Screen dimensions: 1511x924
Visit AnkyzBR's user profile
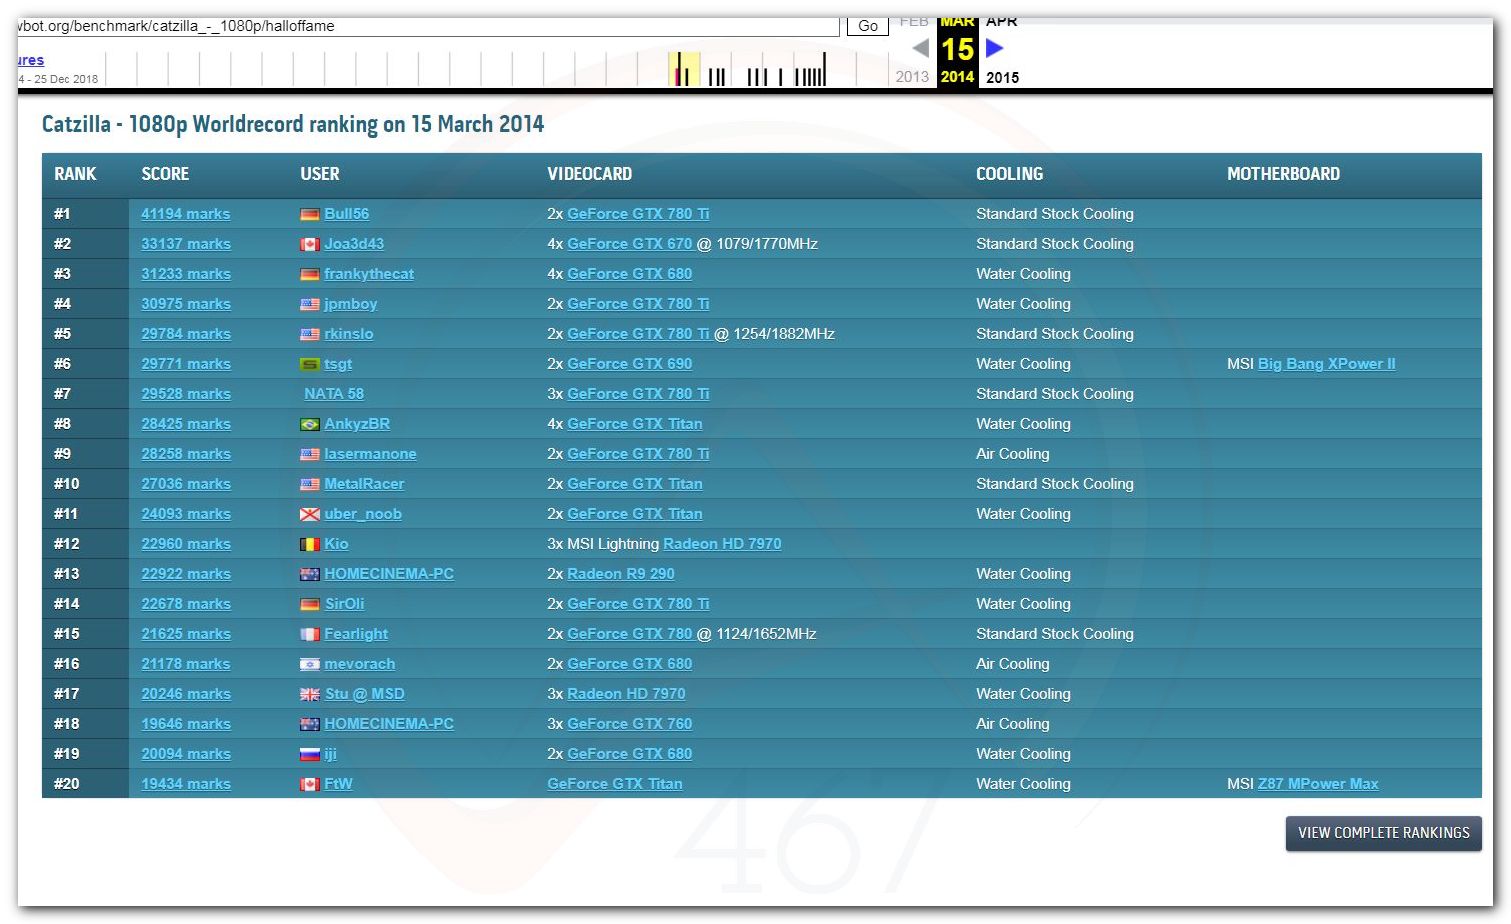pos(357,424)
